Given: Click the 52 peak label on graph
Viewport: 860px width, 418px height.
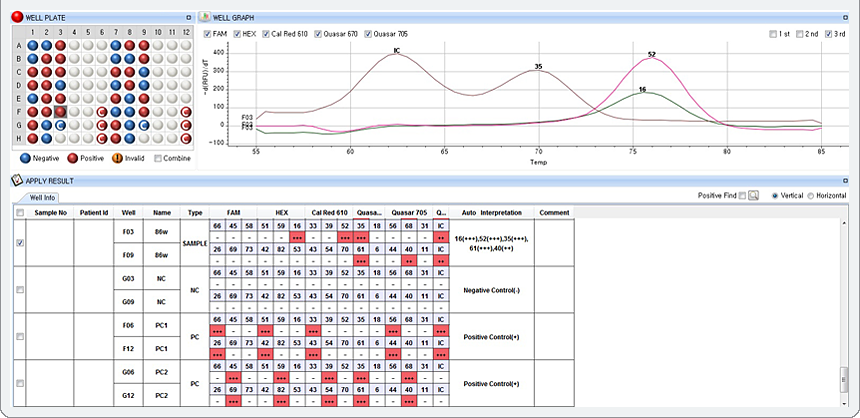Looking at the screenshot, I should (651, 55).
